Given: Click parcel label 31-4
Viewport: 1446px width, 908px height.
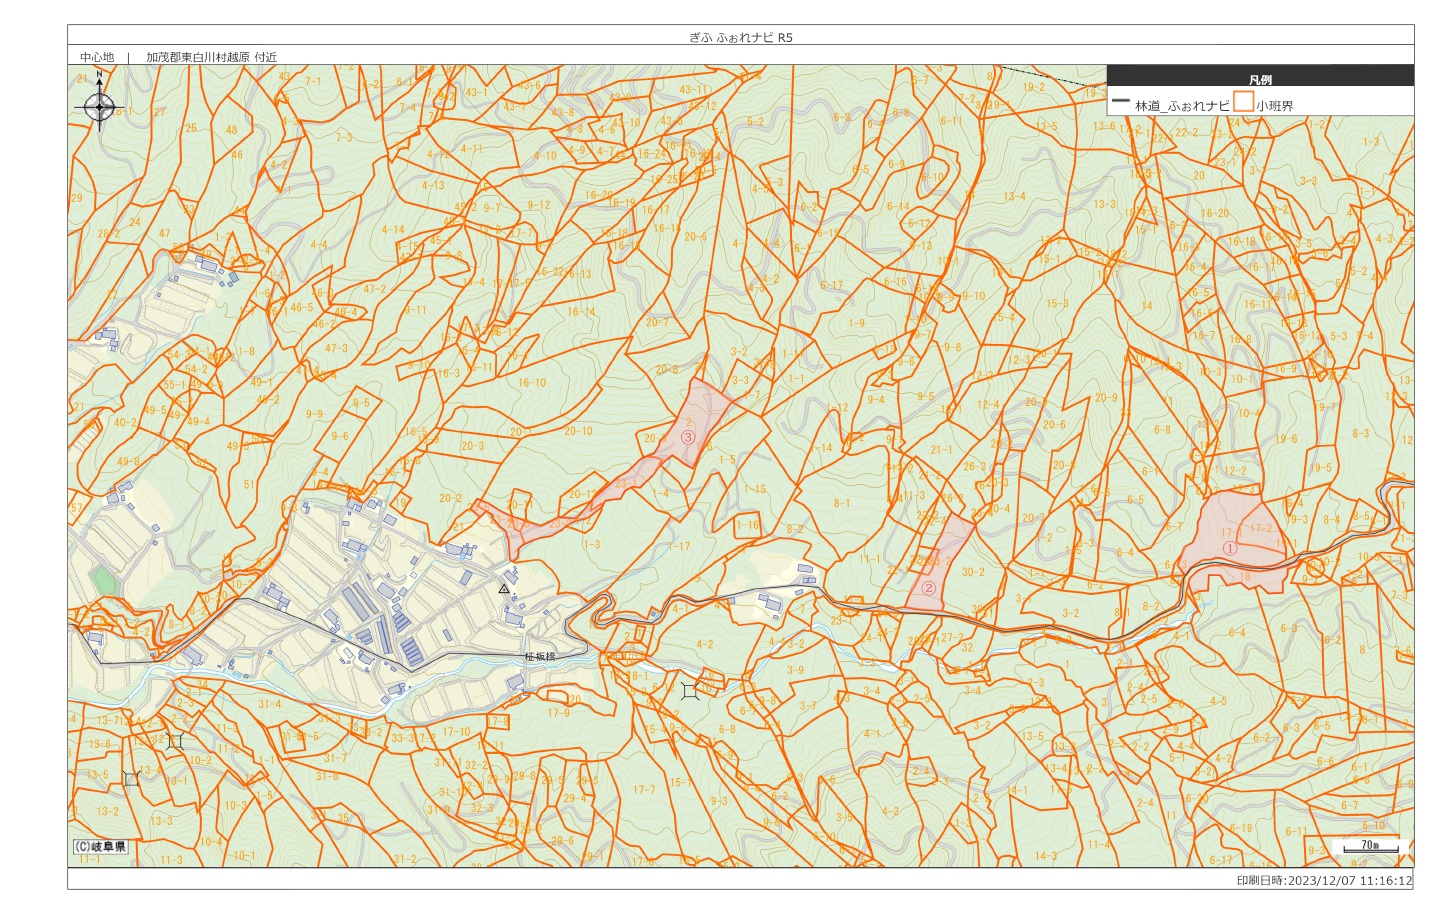Looking at the screenshot, I should (x=269, y=703).
